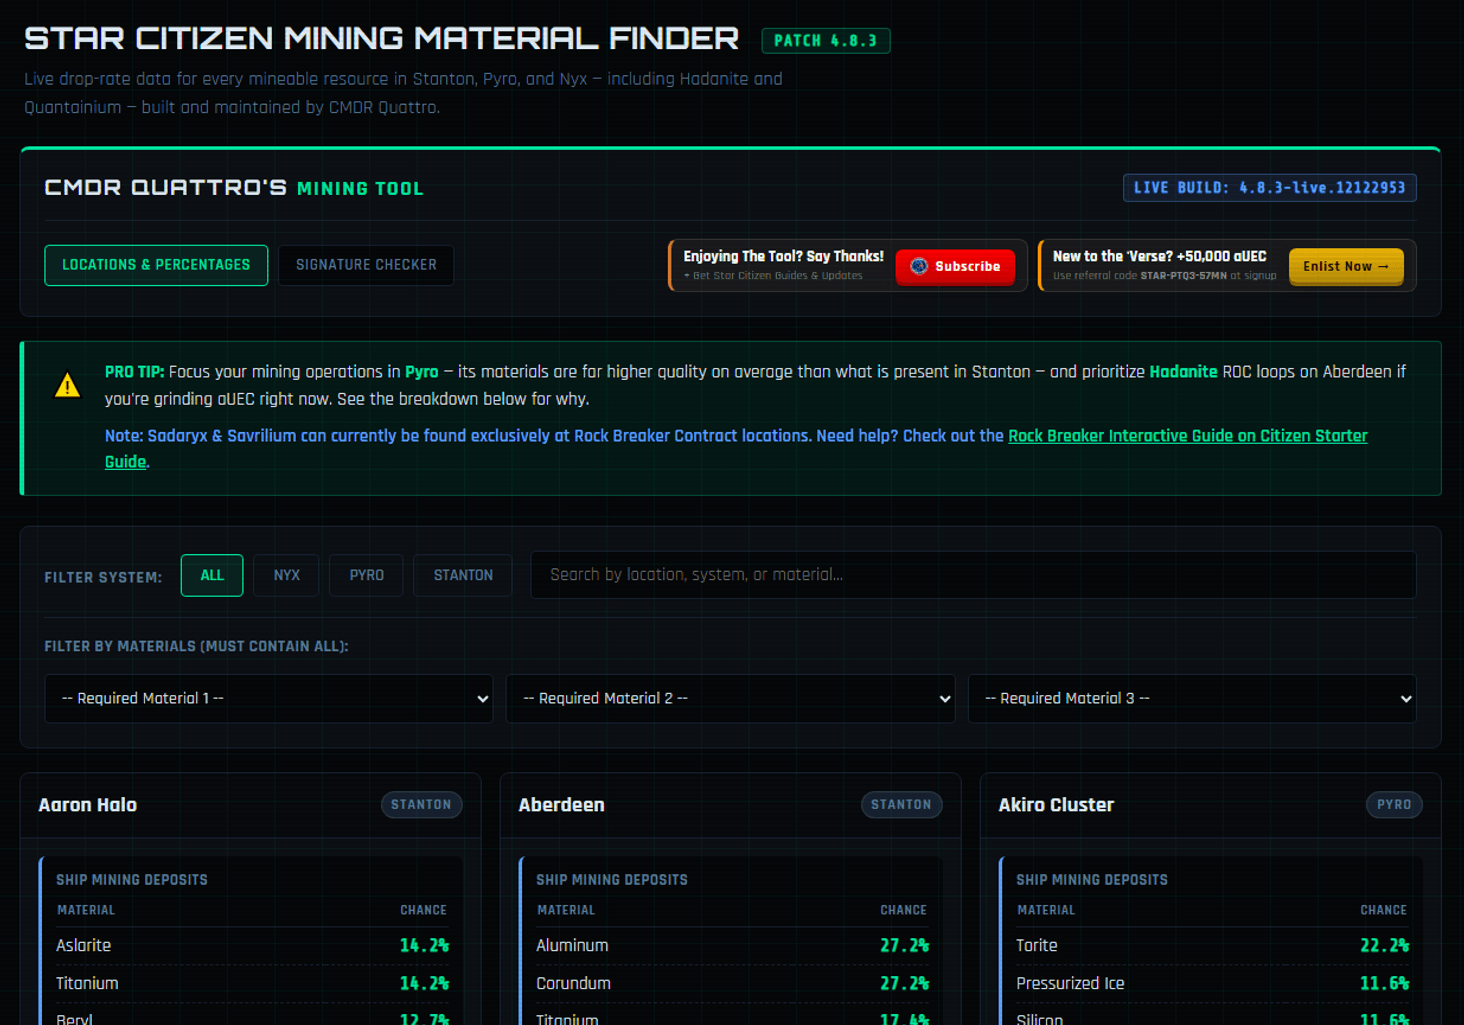Open the Required Material 1 dropdown
Viewport: 1464px width, 1025px height.
269,699
